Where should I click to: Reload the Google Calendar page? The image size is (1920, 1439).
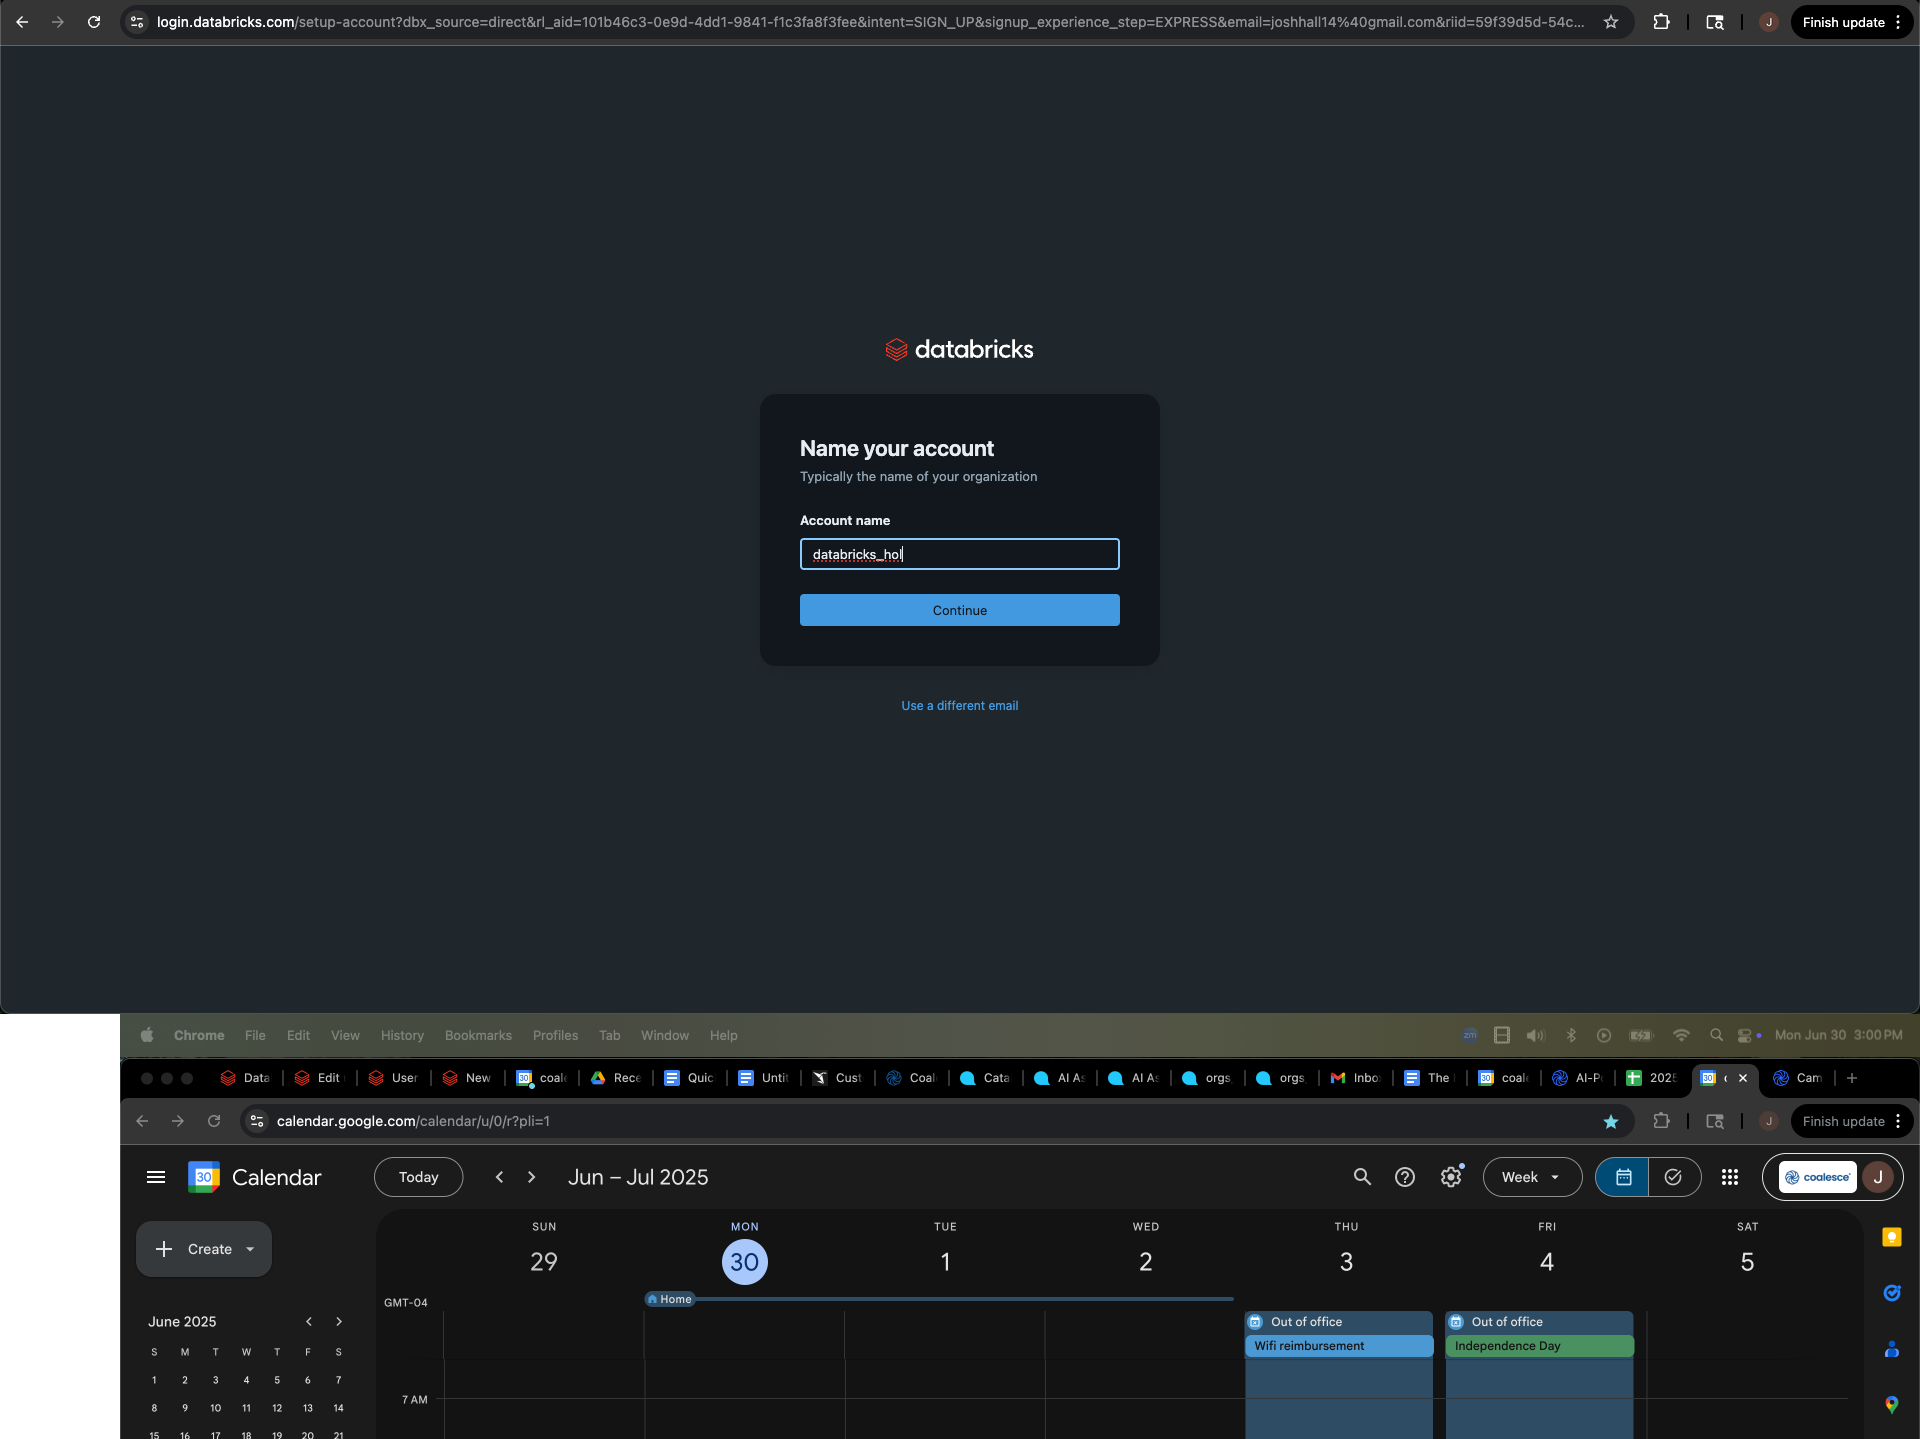pyautogui.click(x=214, y=1121)
